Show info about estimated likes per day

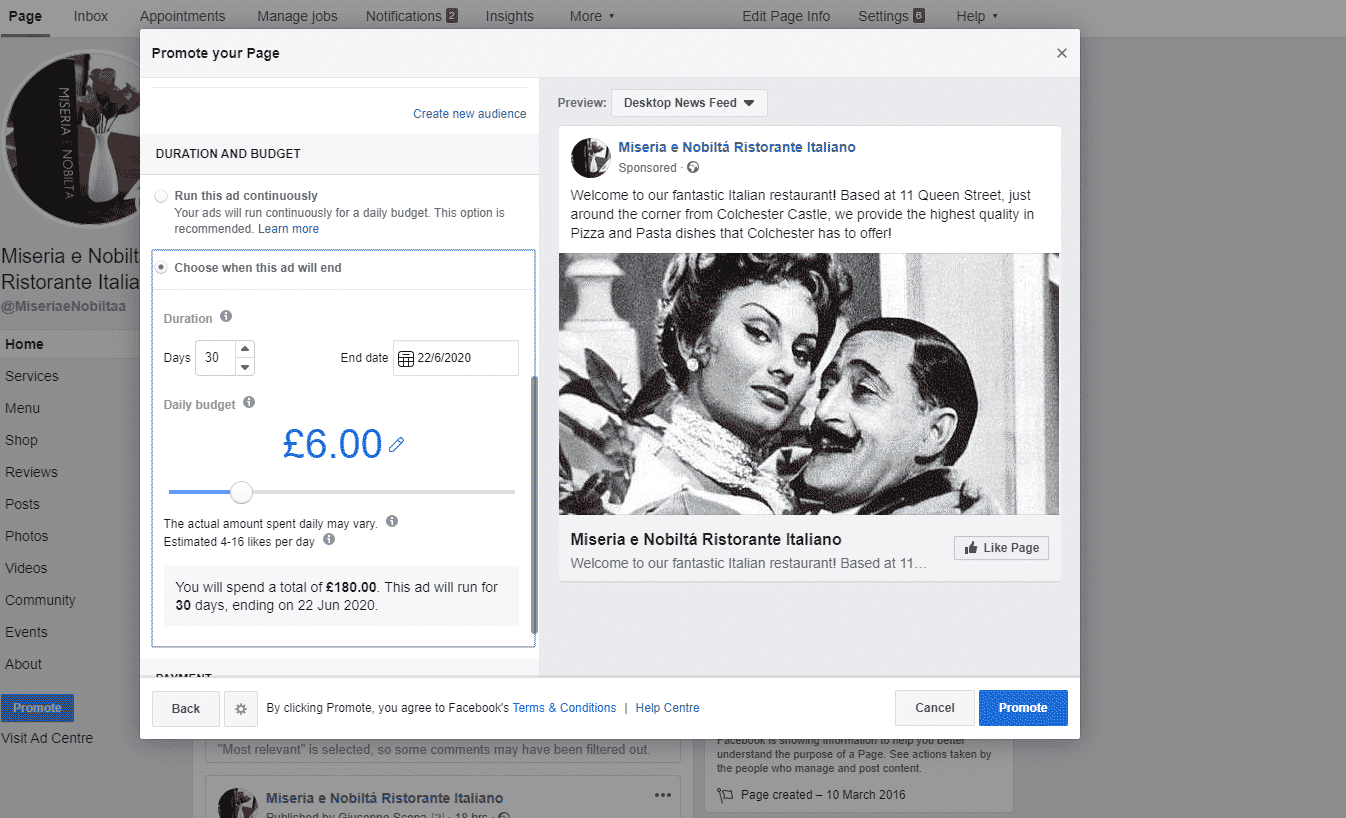click(x=329, y=540)
